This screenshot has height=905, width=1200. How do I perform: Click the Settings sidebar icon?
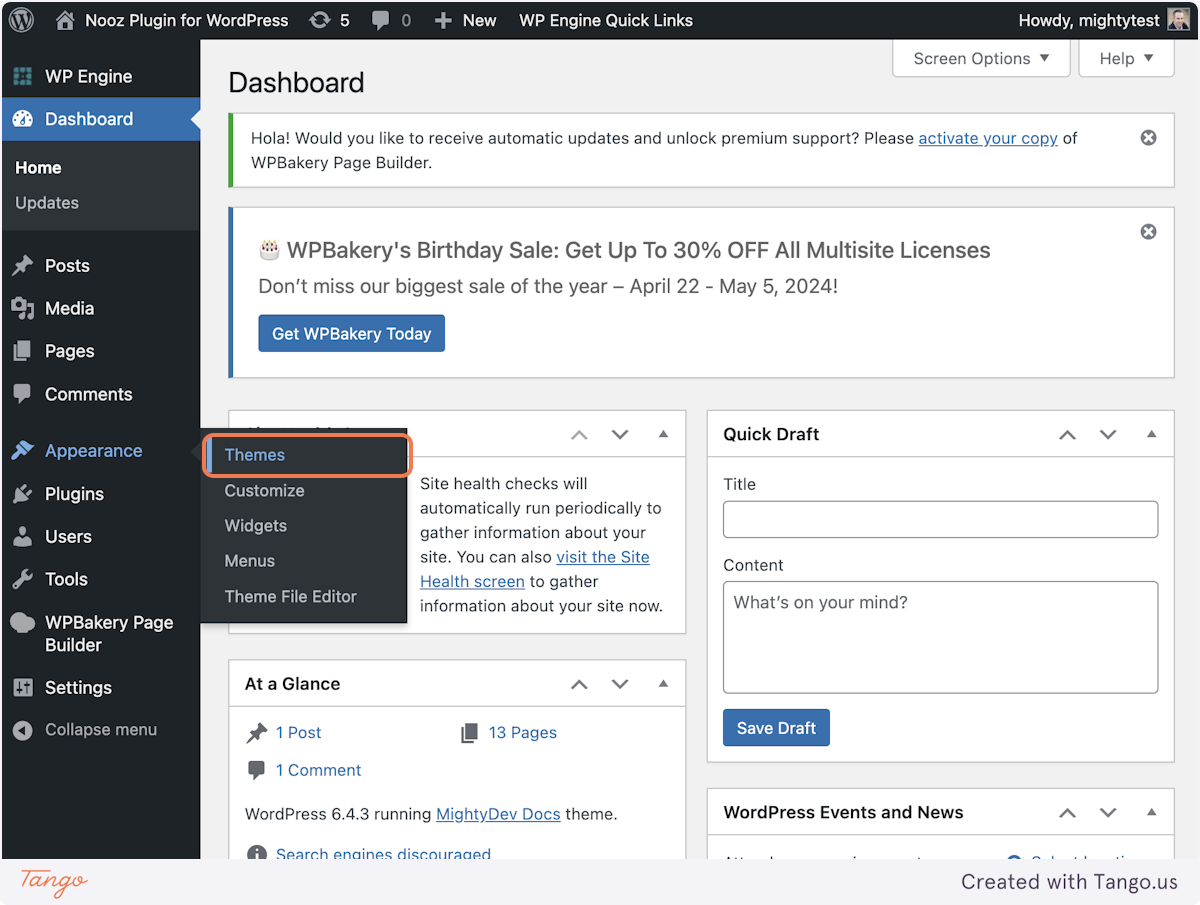point(23,688)
